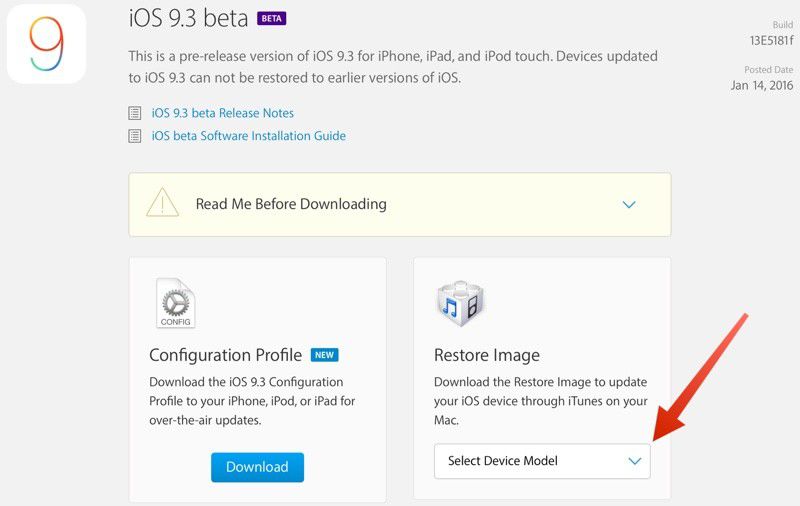Click the iOS 9 logo icon
800x506 pixels.
(46, 44)
